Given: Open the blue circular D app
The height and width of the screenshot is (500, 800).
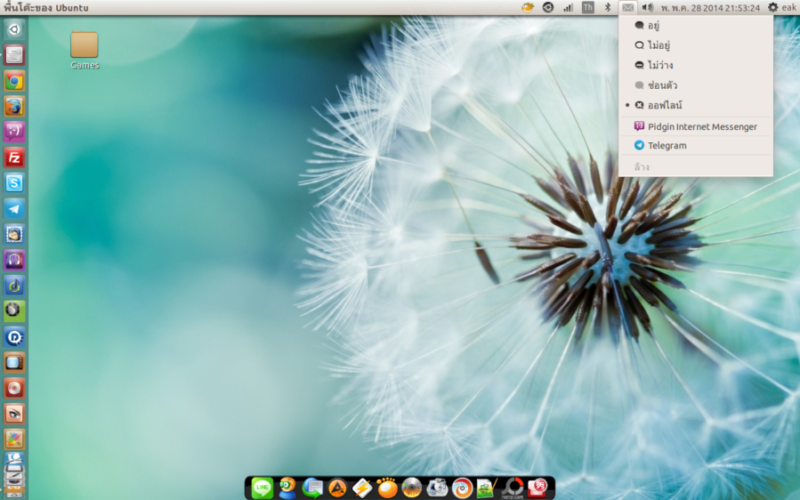Looking at the screenshot, I should [14, 337].
